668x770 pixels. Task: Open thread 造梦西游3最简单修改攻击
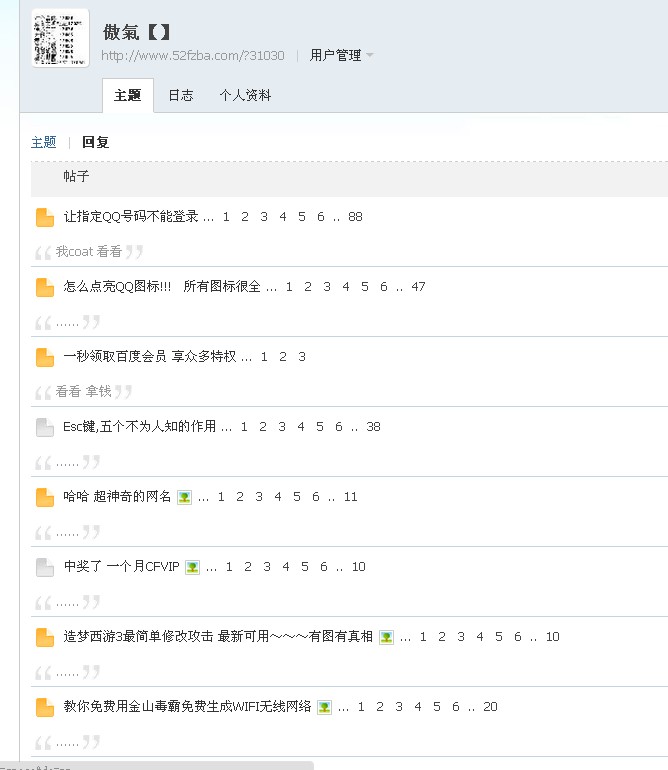(218, 636)
